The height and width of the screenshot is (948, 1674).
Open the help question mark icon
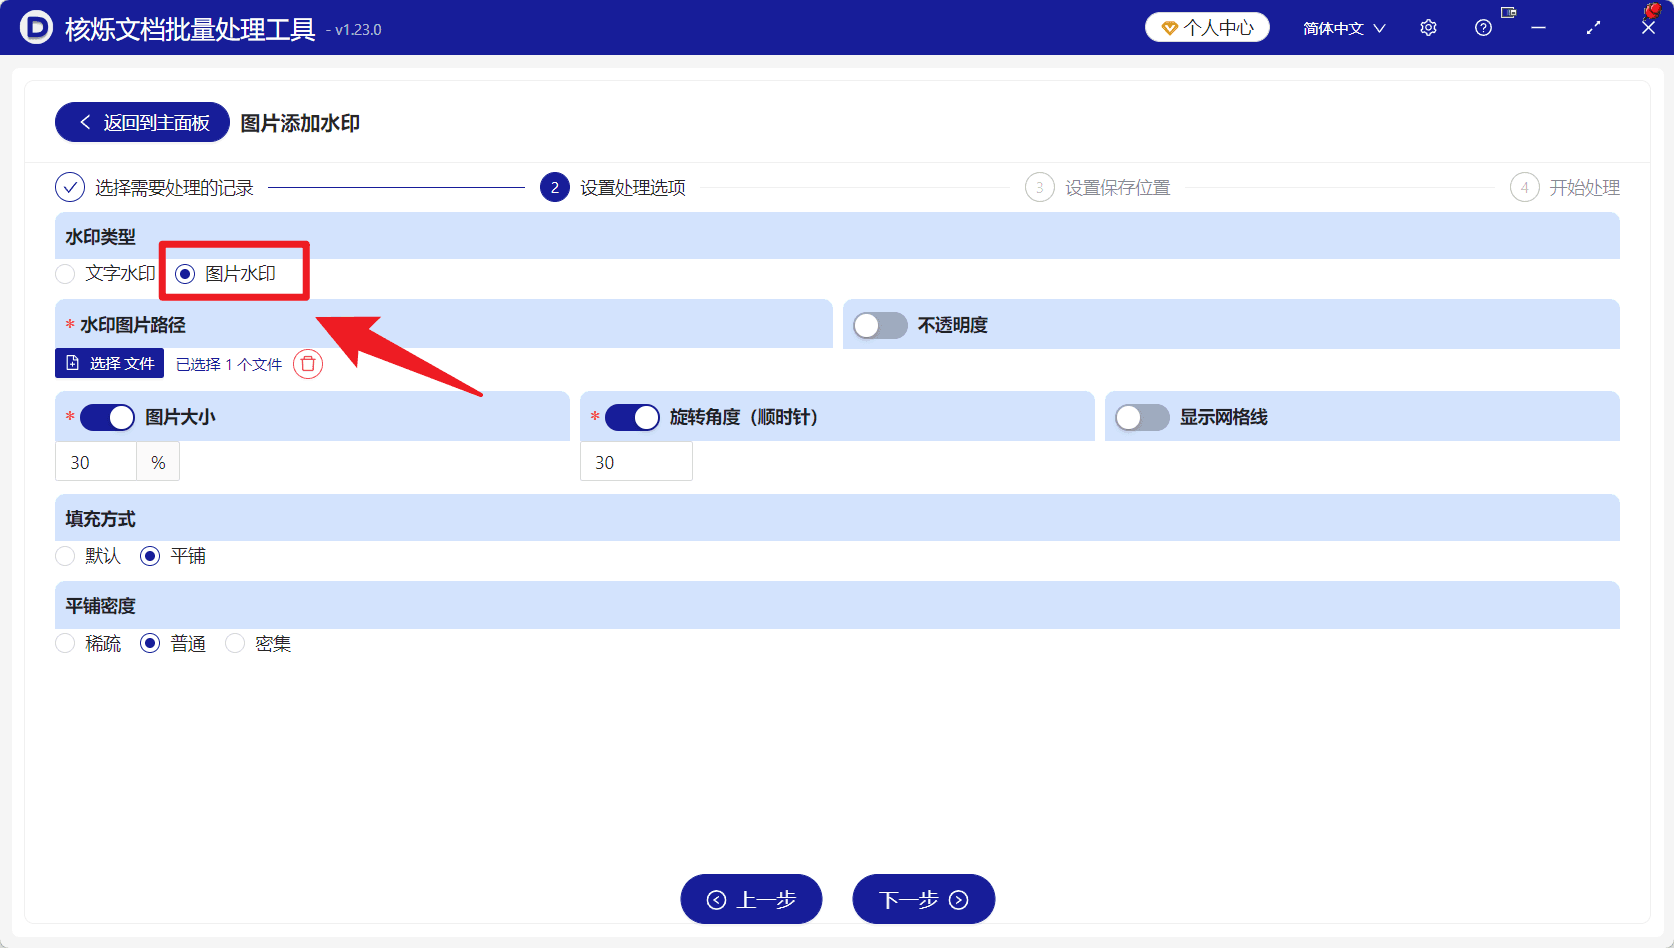(1483, 28)
